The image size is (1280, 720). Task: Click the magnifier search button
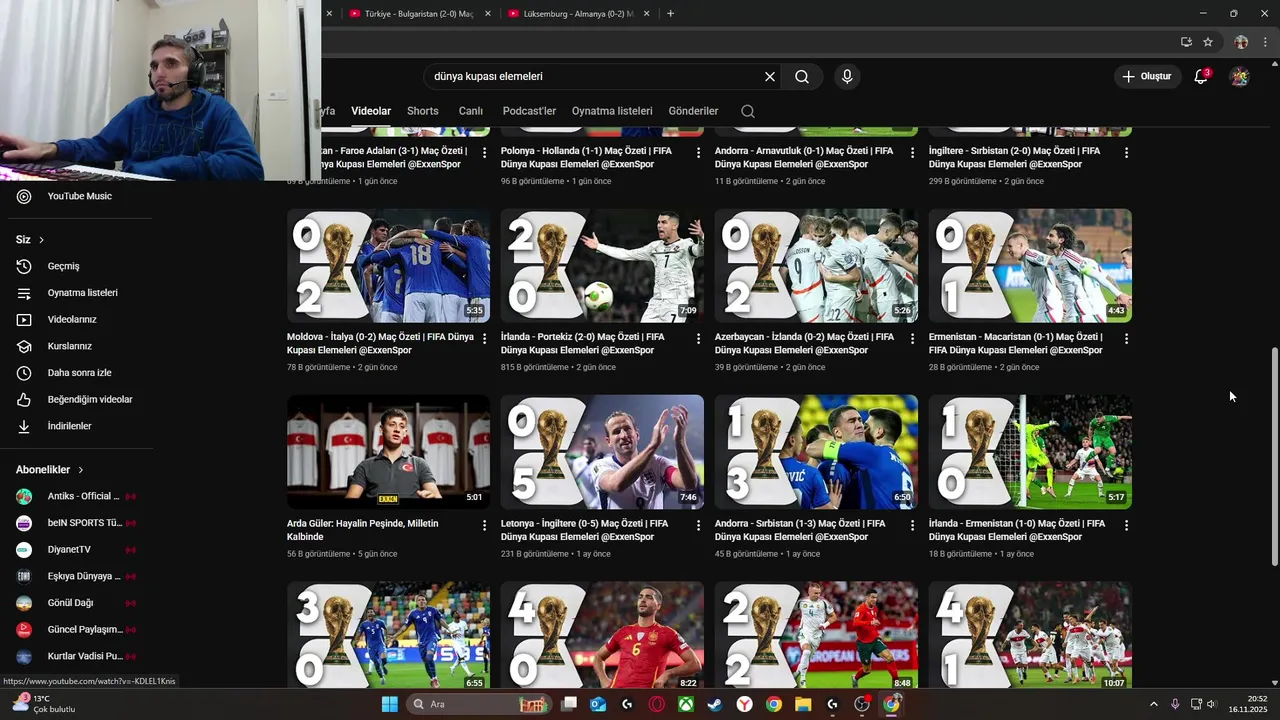pos(802,76)
